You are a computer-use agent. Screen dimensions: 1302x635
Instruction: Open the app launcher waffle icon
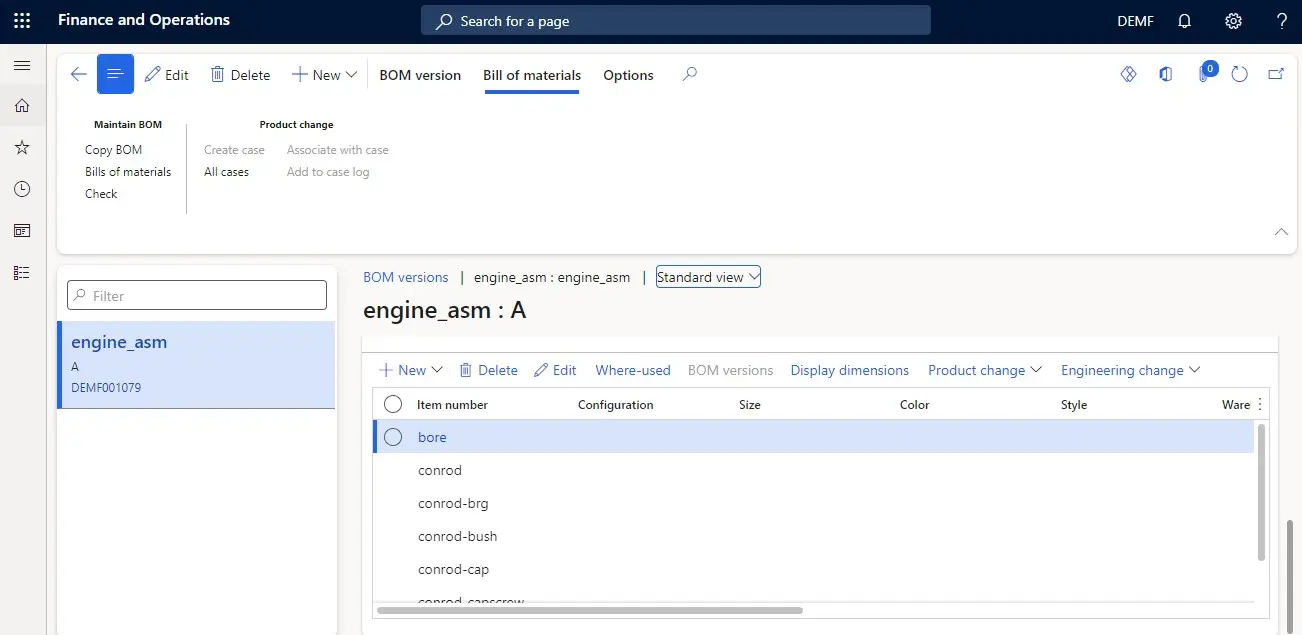tap(22, 20)
